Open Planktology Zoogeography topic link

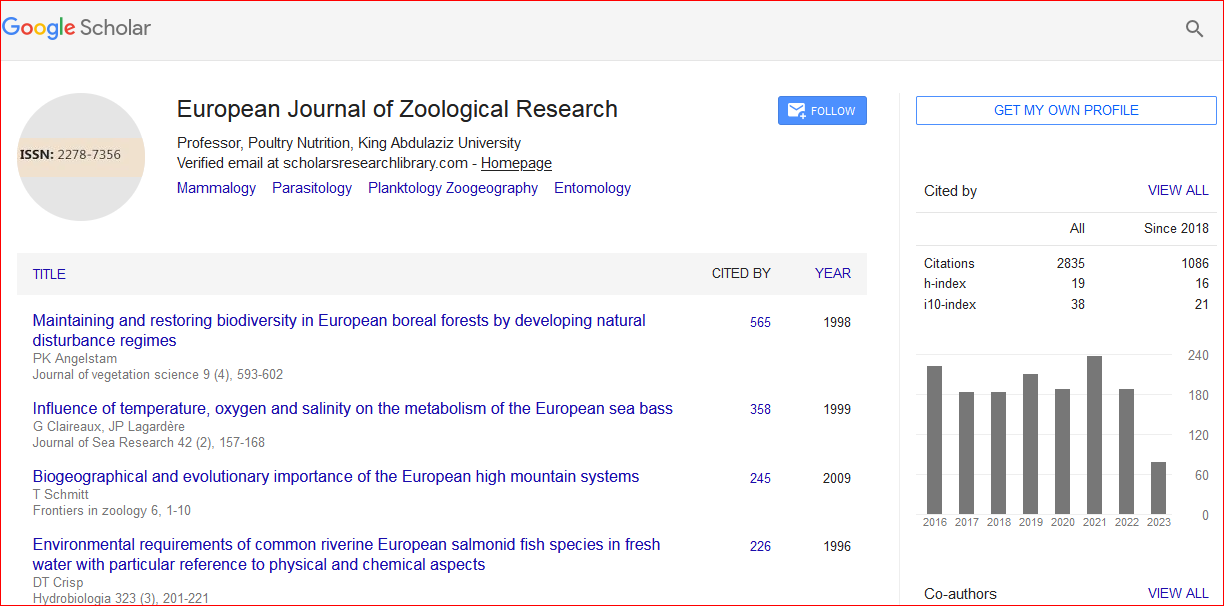[453, 188]
